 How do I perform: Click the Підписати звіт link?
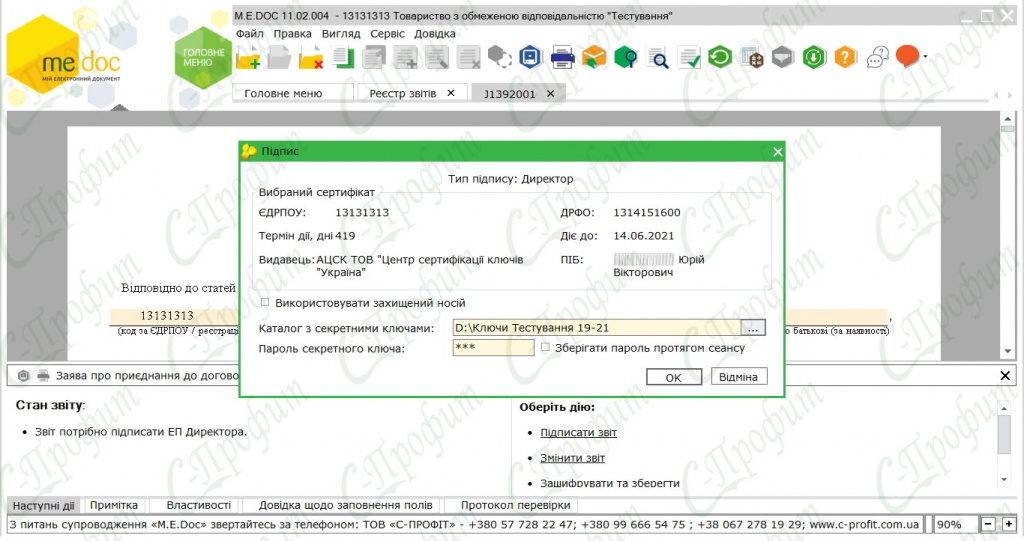point(578,433)
